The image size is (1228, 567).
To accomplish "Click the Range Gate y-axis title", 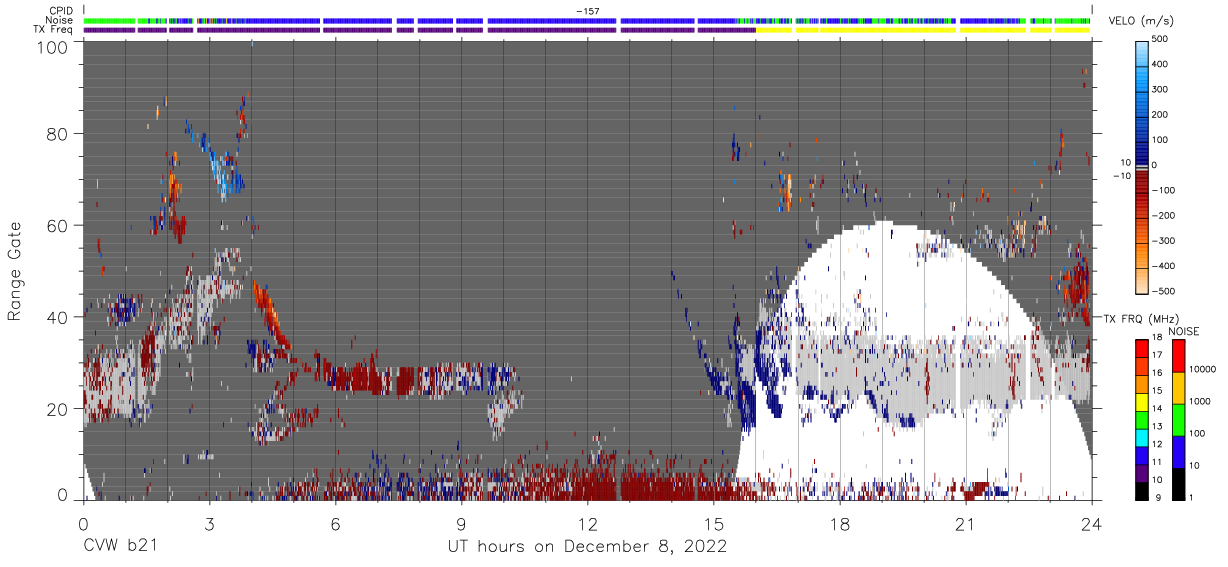I will pos(15,270).
